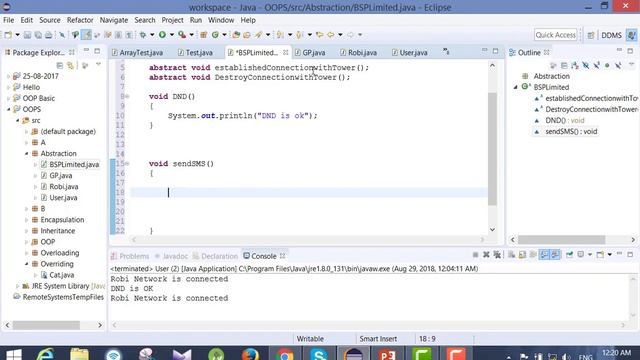
Task: Click the Open Perspective icon
Action: (591, 35)
